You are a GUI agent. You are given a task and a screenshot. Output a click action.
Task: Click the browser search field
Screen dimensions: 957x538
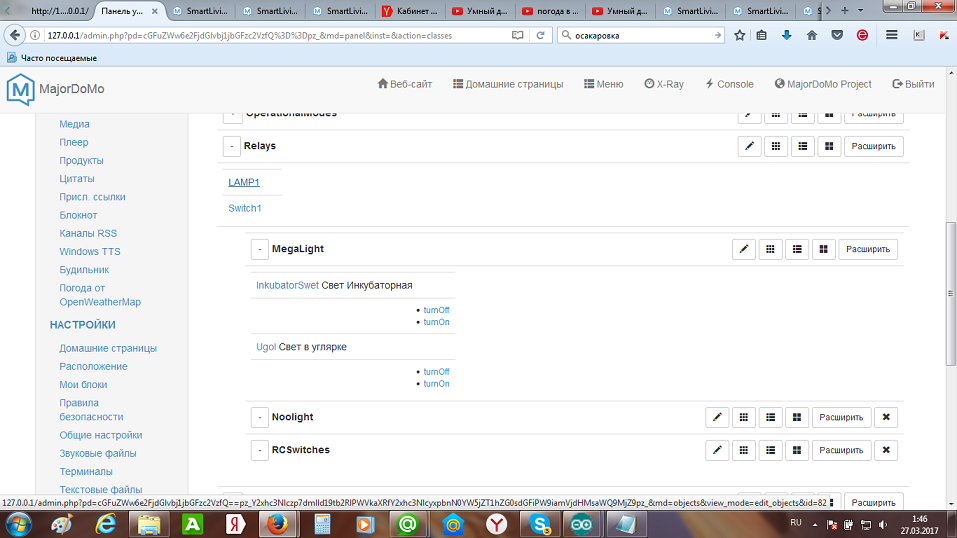click(x=641, y=35)
